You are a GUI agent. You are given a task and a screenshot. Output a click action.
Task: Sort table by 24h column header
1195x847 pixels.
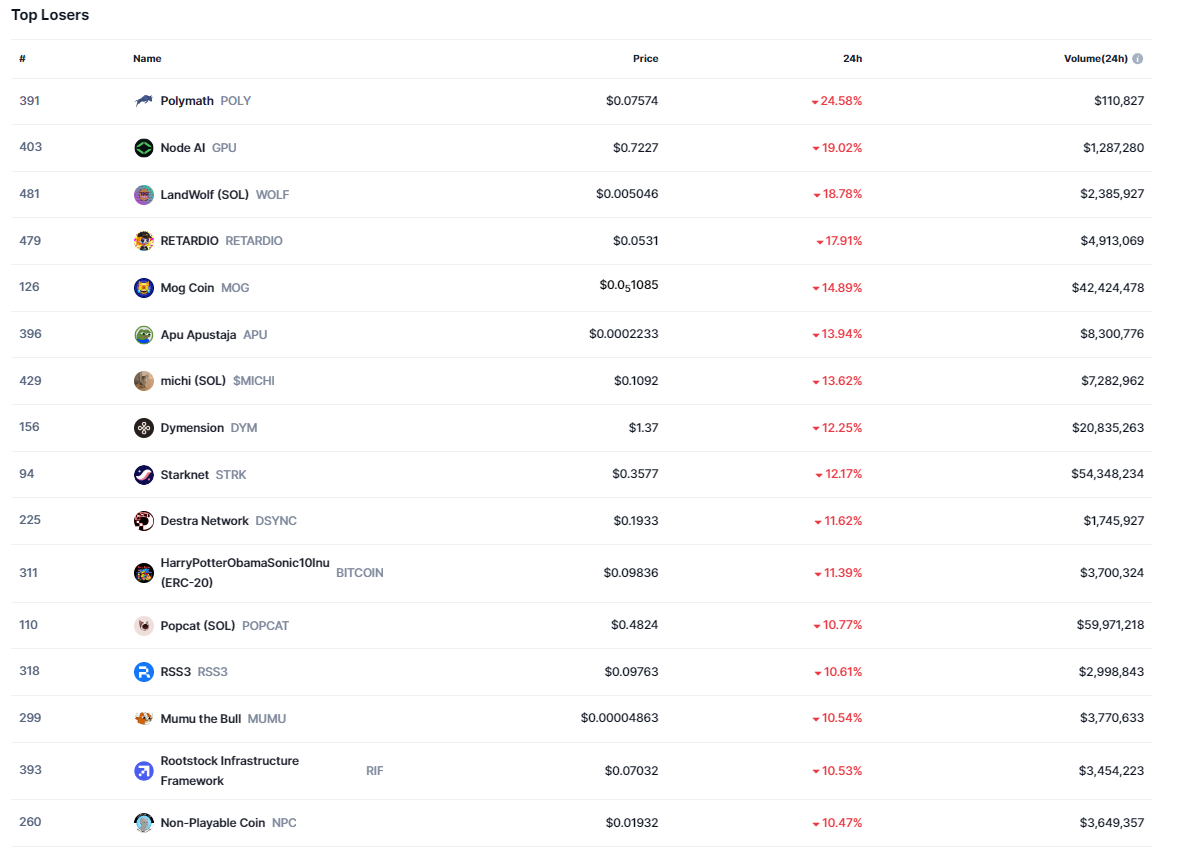[x=852, y=59]
